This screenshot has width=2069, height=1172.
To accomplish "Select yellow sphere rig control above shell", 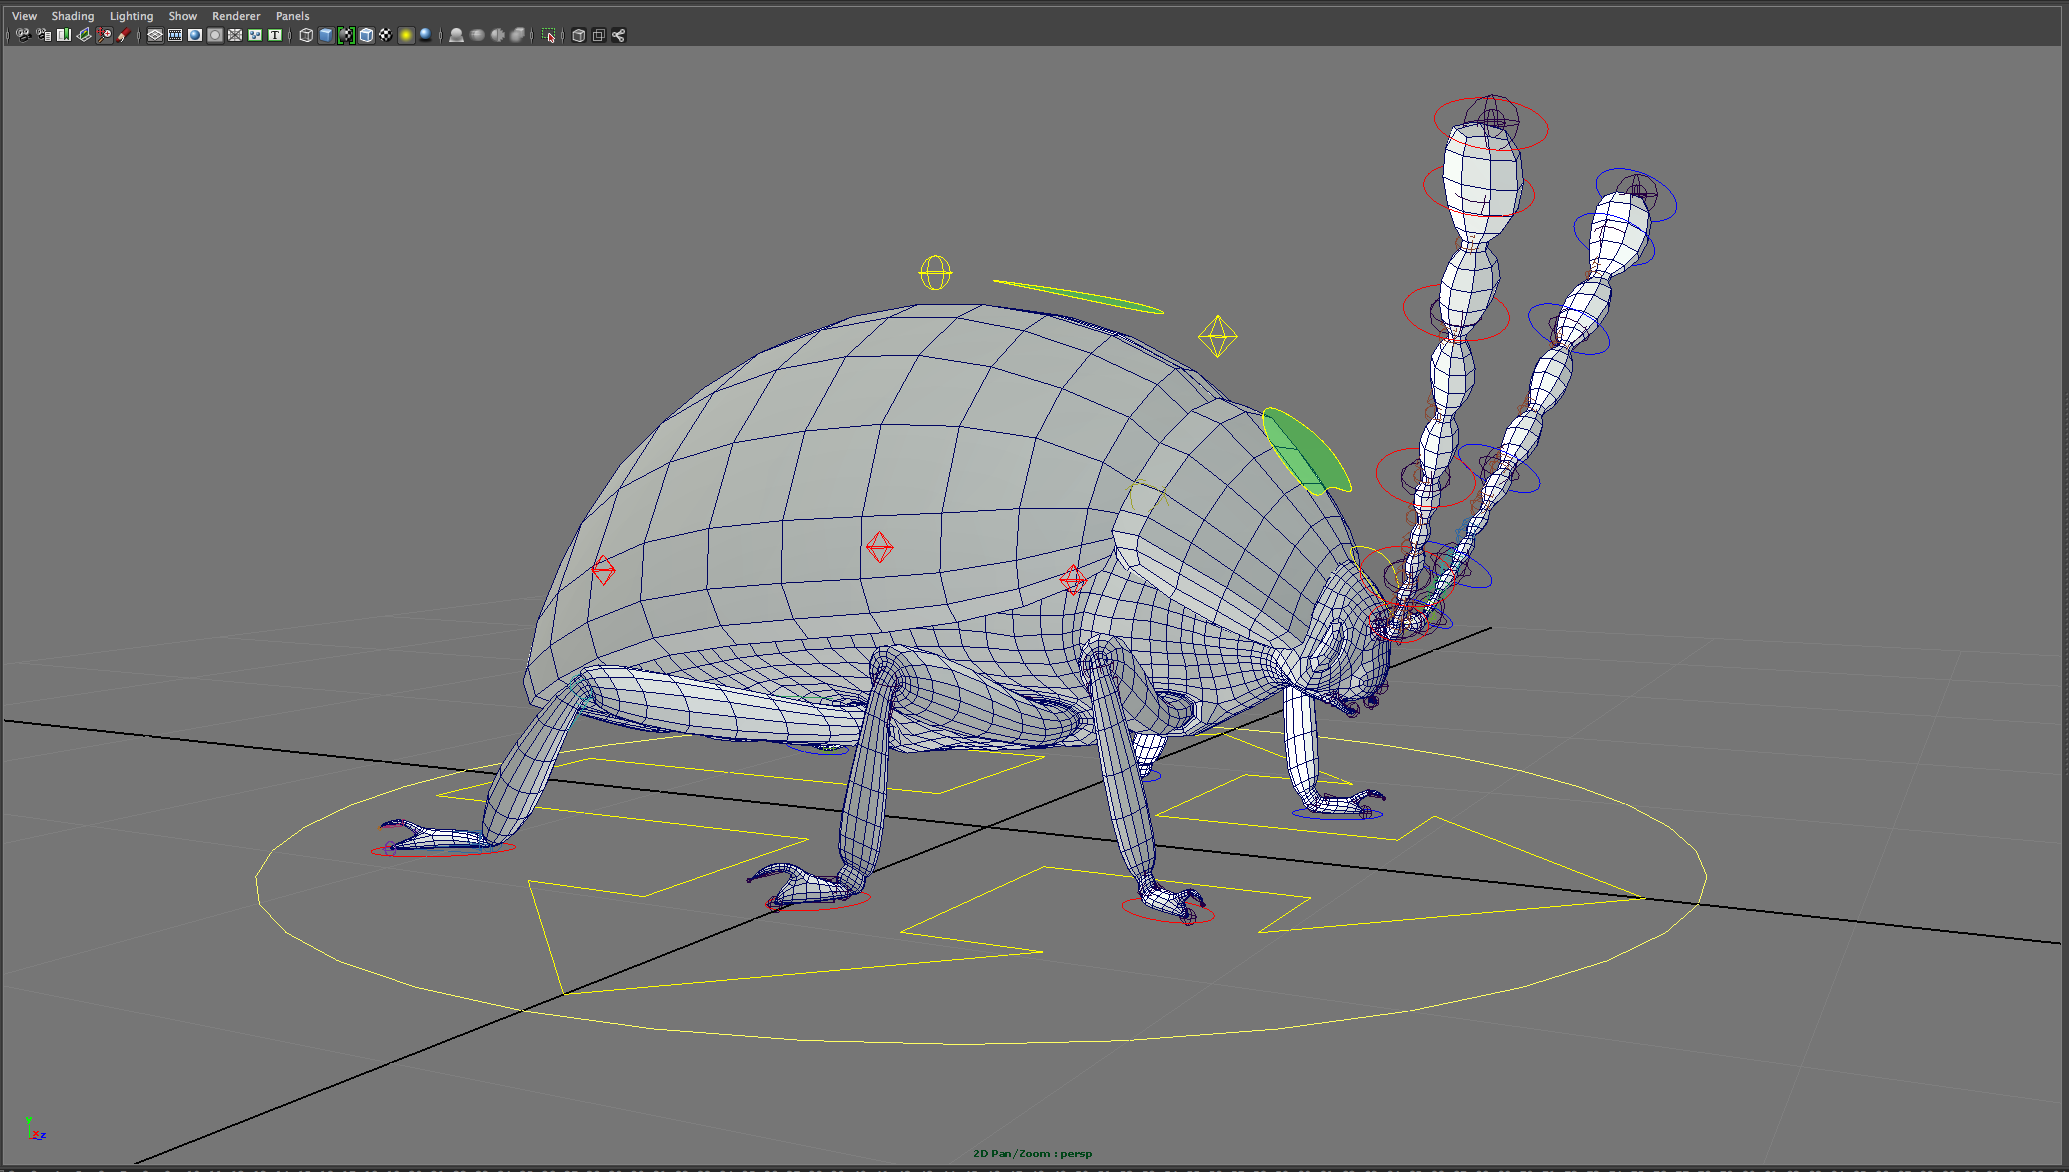I will pos(935,272).
